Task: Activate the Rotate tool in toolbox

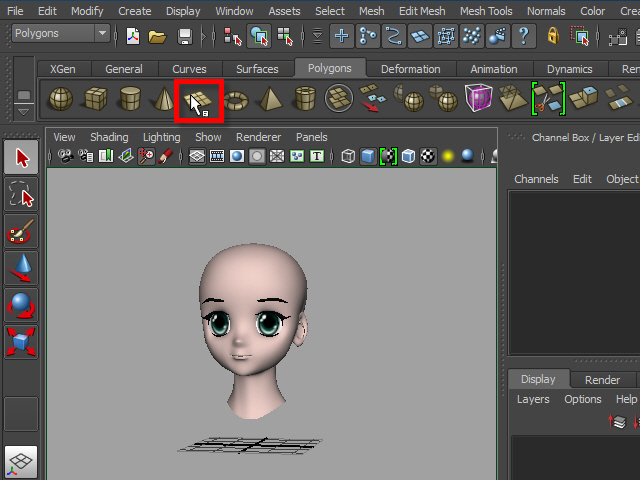Action: (x=21, y=305)
